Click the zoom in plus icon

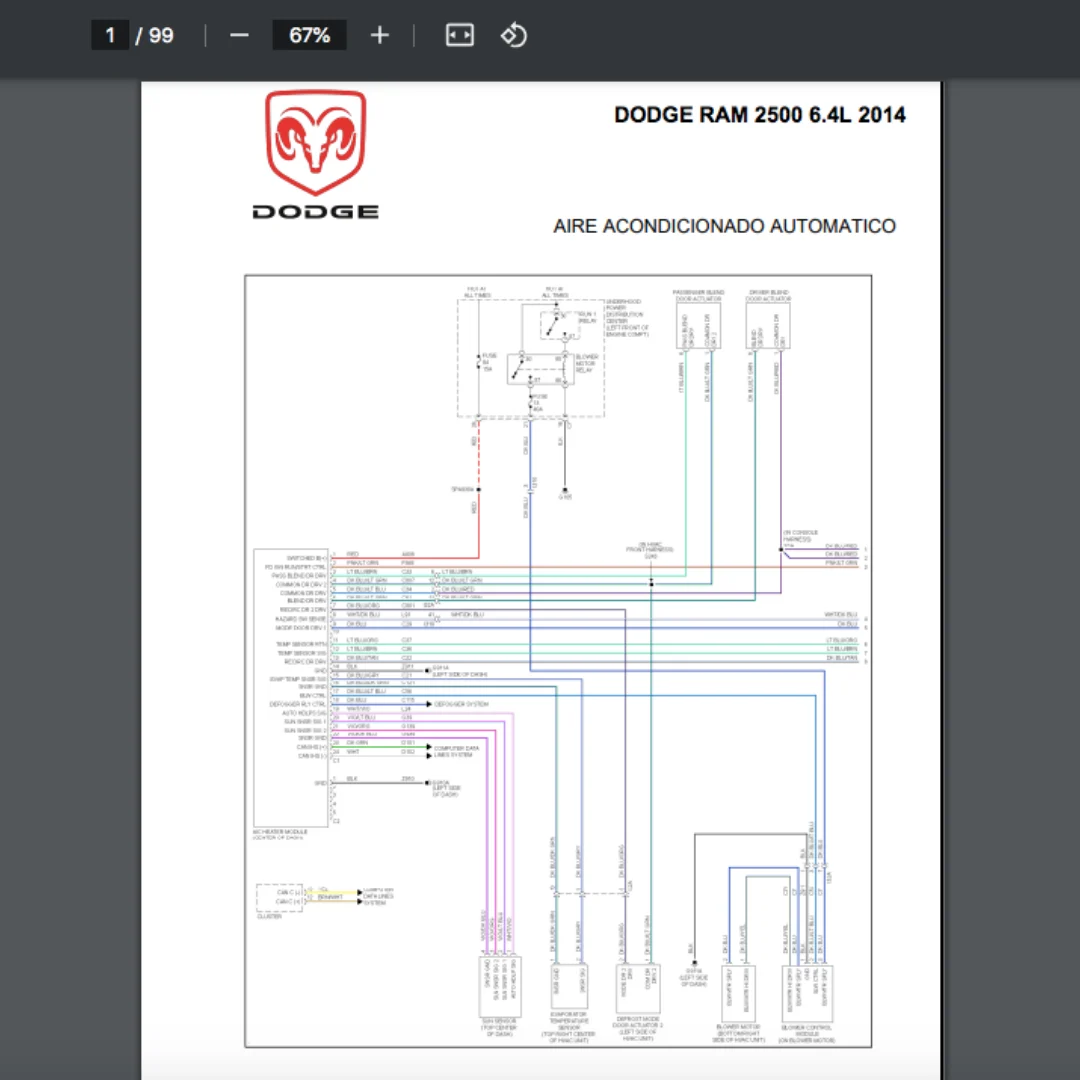[380, 35]
